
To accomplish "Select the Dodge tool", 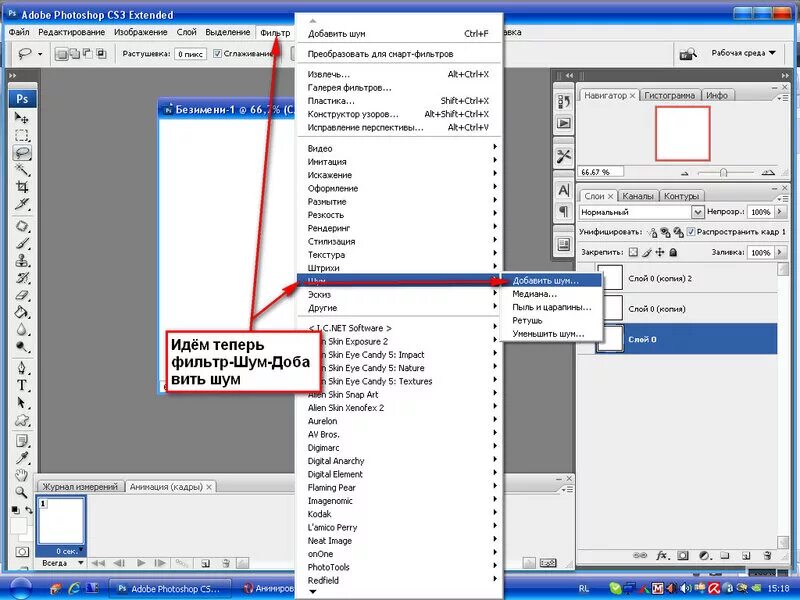I will tap(21, 347).
